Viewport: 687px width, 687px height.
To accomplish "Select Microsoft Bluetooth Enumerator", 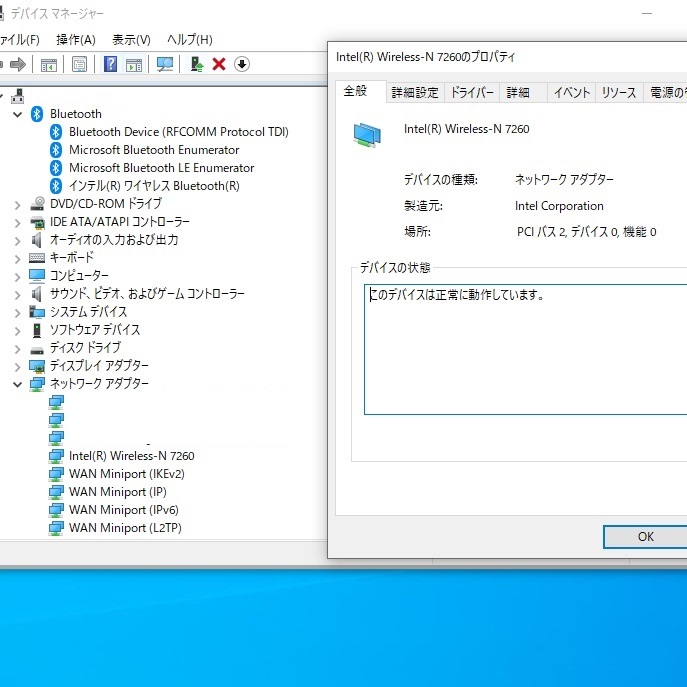I will click(x=154, y=150).
